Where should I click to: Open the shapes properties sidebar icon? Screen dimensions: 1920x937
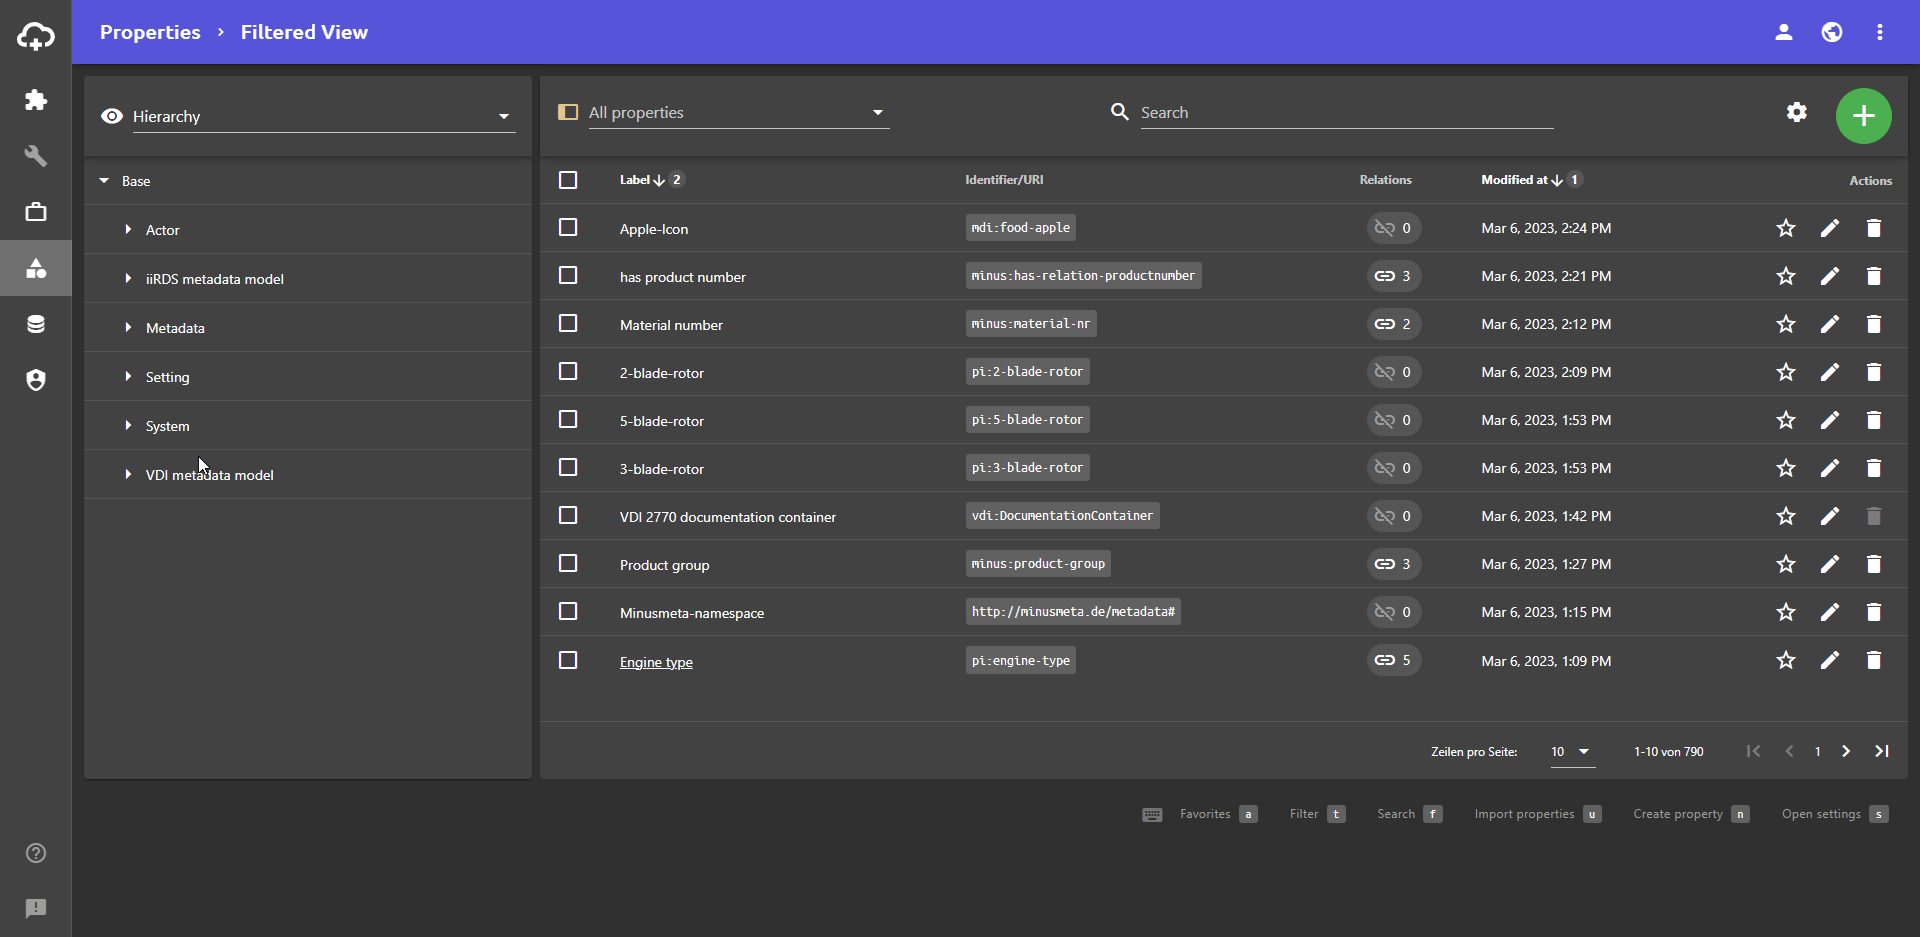tap(36, 268)
